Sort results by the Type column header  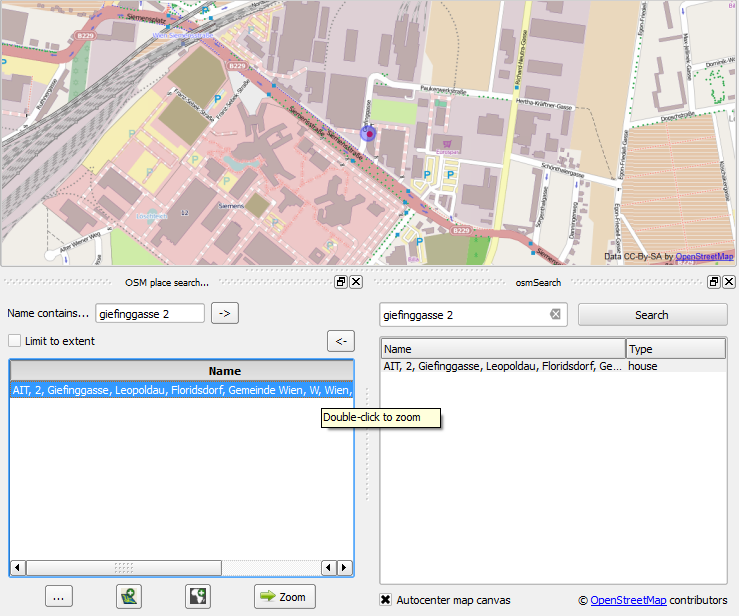pyautogui.click(x=675, y=349)
